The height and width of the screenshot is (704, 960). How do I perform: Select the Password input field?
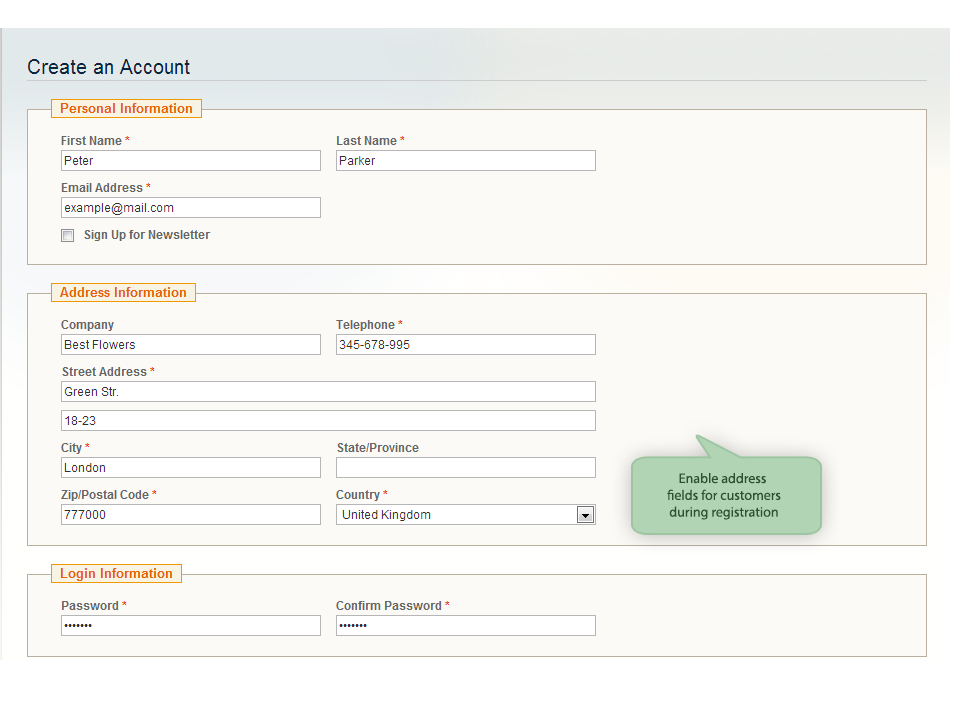click(190, 626)
